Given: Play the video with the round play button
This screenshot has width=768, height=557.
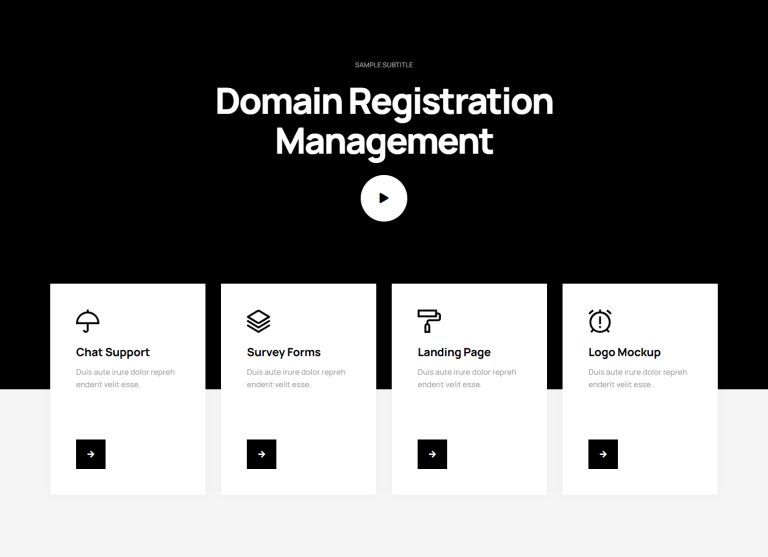Looking at the screenshot, I should 384,198.
